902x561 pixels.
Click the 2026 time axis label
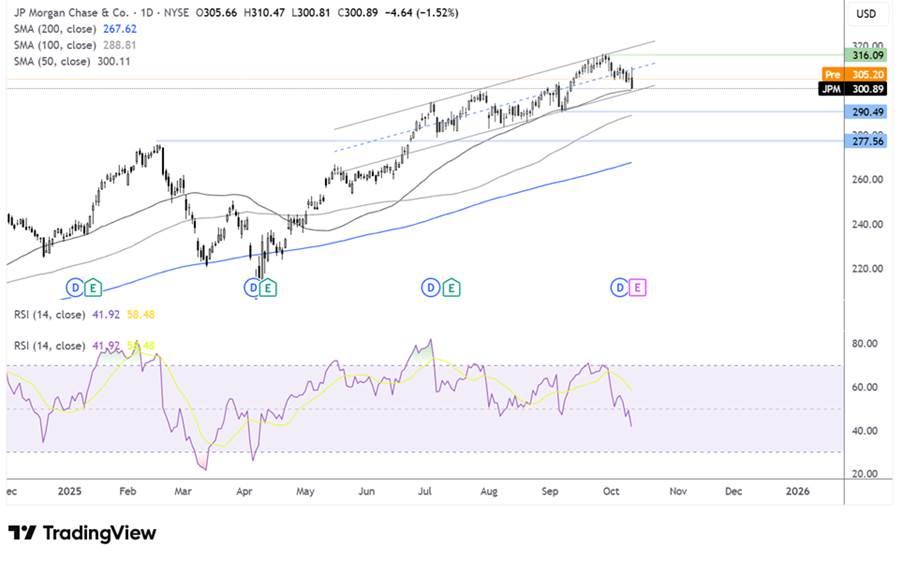[797, 491]
